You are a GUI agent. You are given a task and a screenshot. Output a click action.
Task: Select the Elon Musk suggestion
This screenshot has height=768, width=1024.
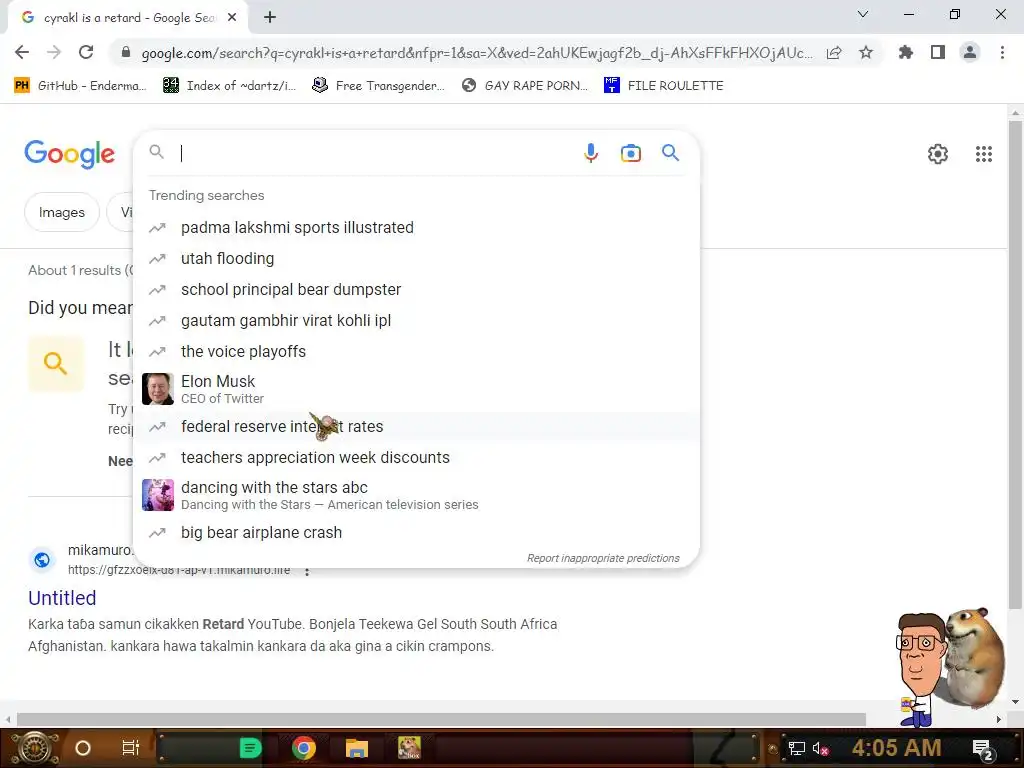click(417, 389)
